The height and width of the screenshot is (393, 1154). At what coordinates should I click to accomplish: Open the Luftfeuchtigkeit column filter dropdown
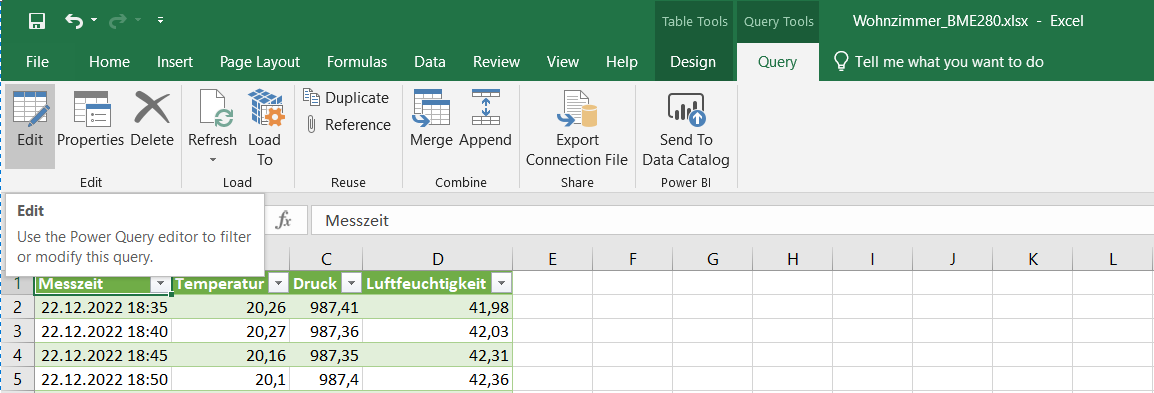[x=501, y=283]
